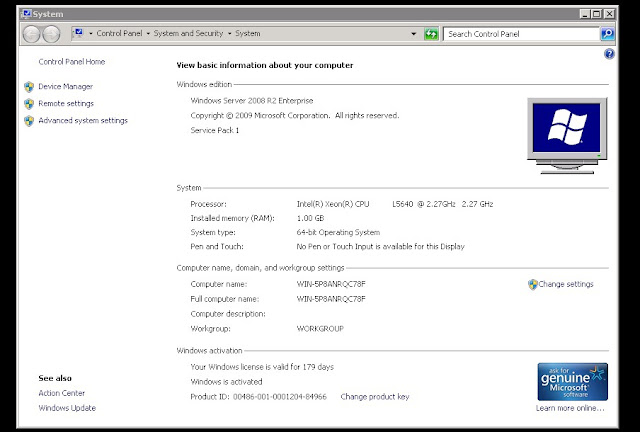Expand the arrow before System breadcrumb
This screenshot has width=640, height=432.
(230, 33)
